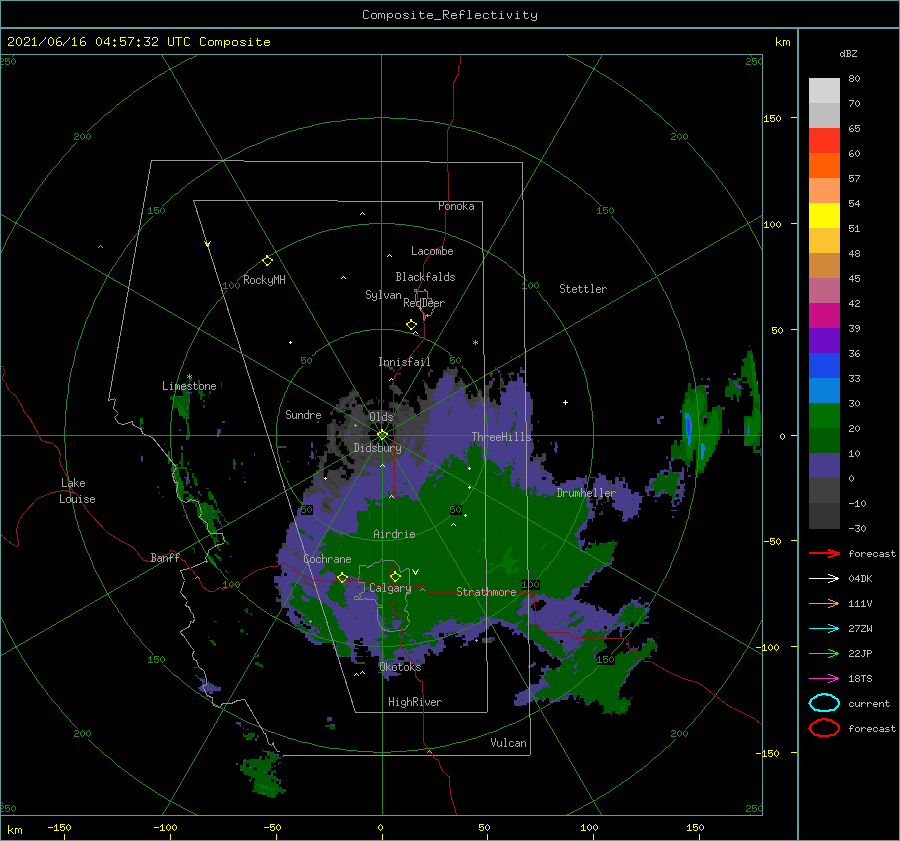
Task: Click the blue storm cell near the east edge
Action: [688, 429]
